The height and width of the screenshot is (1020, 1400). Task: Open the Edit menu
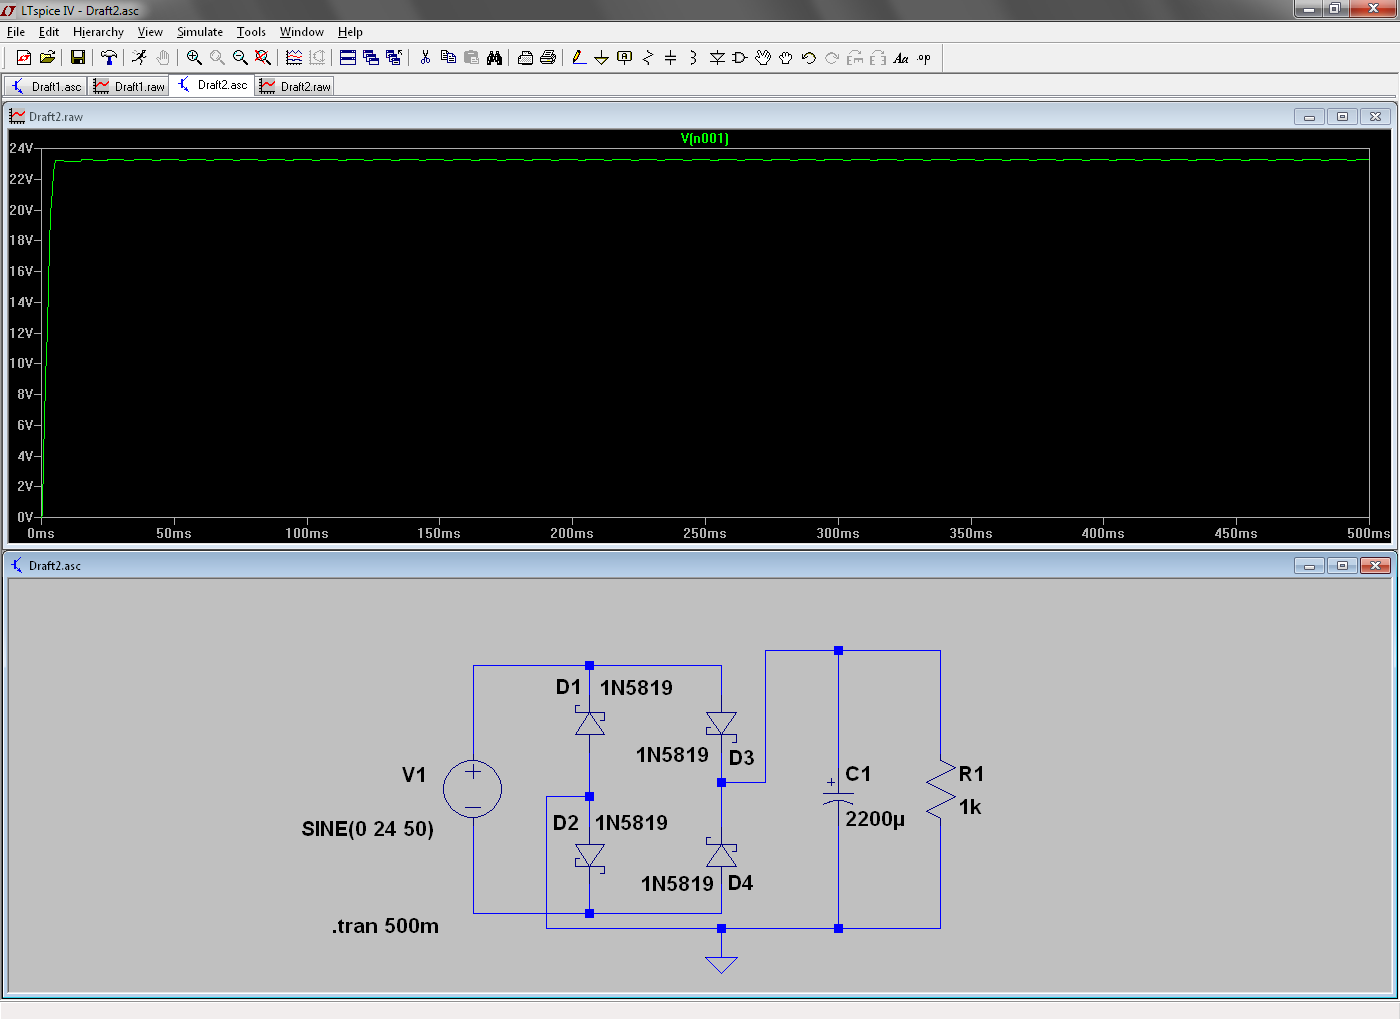49,32
